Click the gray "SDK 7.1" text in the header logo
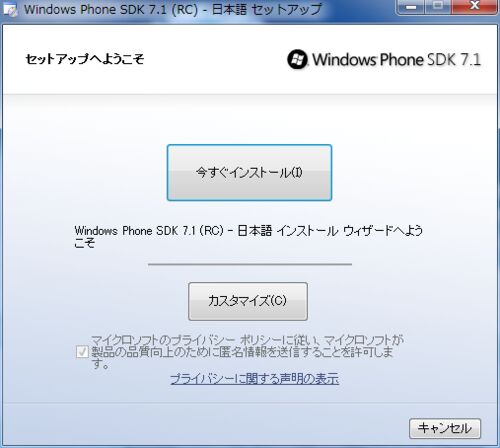 [x=454, y=60]
